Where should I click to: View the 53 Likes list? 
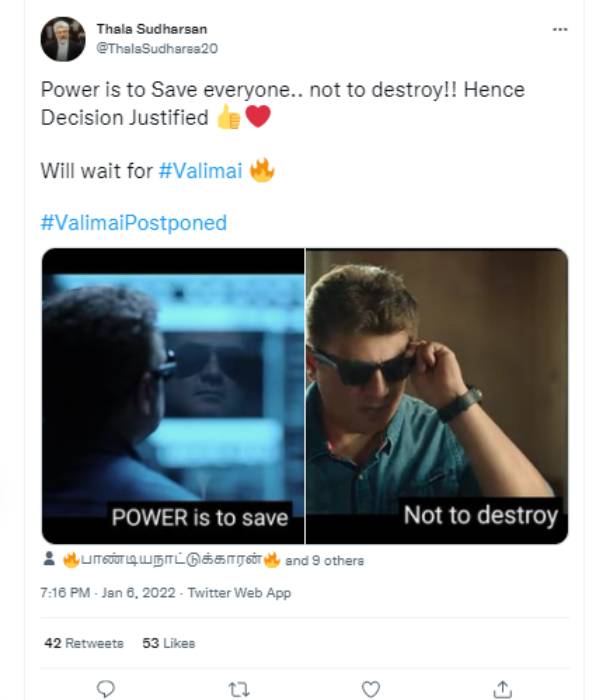[x=169, y=643]
